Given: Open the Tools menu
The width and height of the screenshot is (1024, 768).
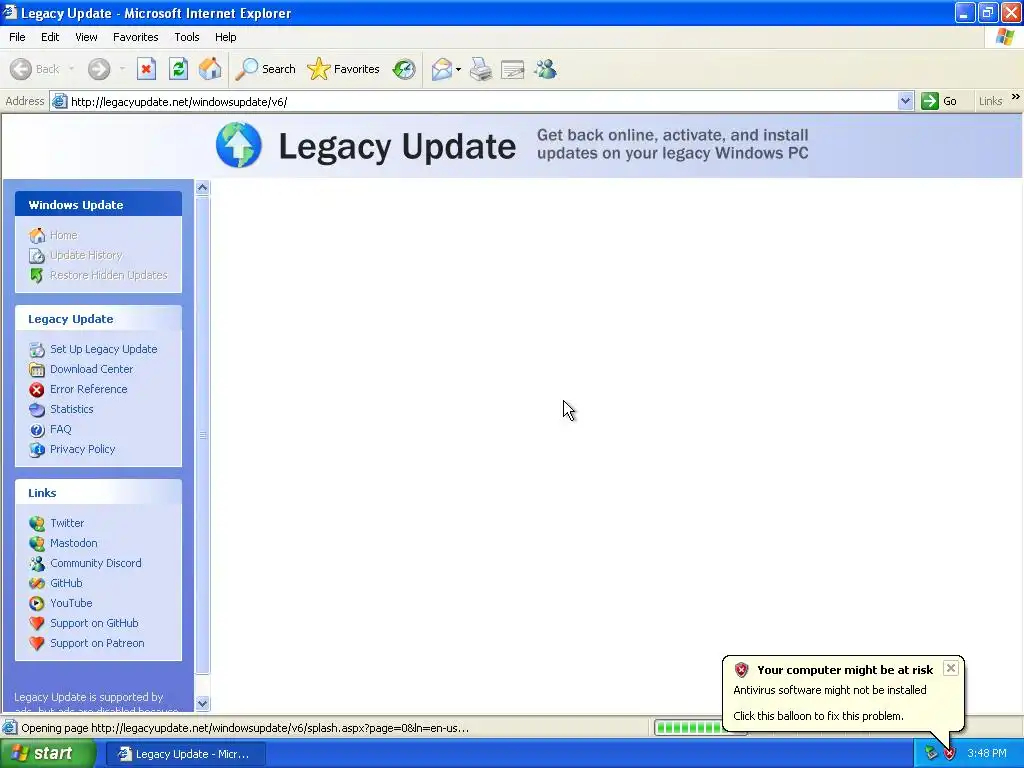Looking at the screenshot, I should click(187, 37).
